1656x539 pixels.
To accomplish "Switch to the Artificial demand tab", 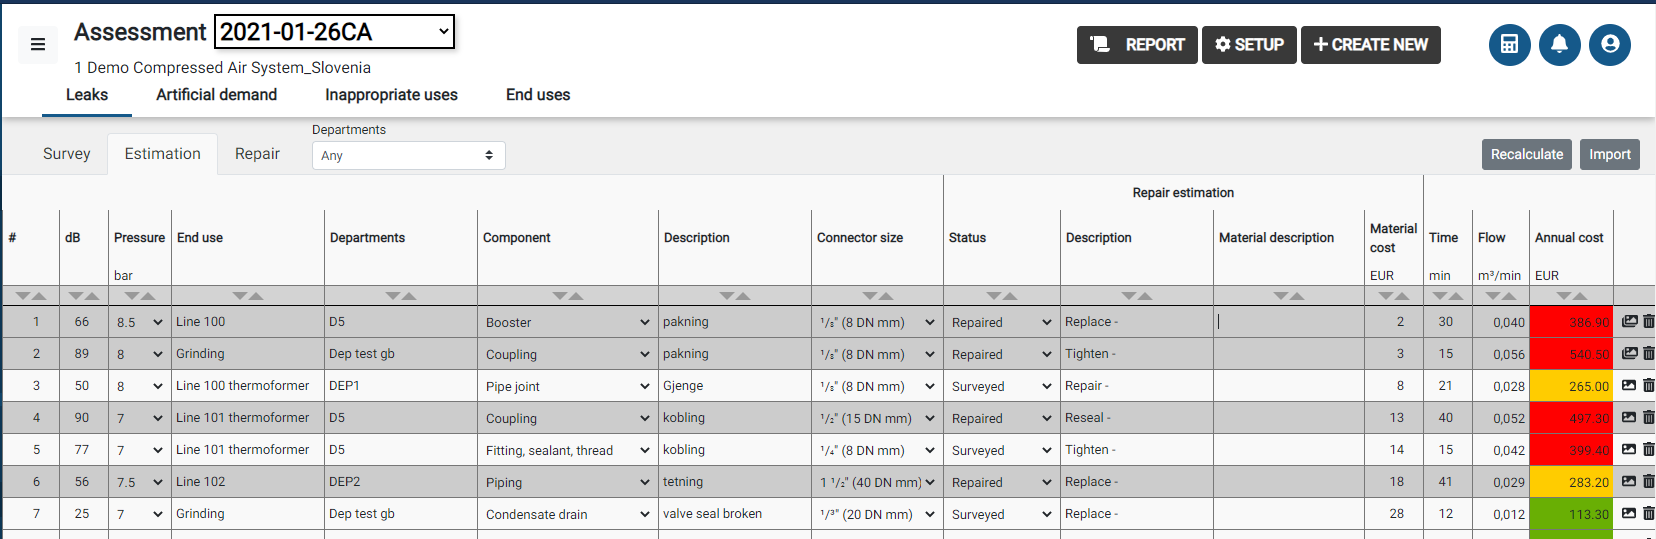I will point(216,95).
